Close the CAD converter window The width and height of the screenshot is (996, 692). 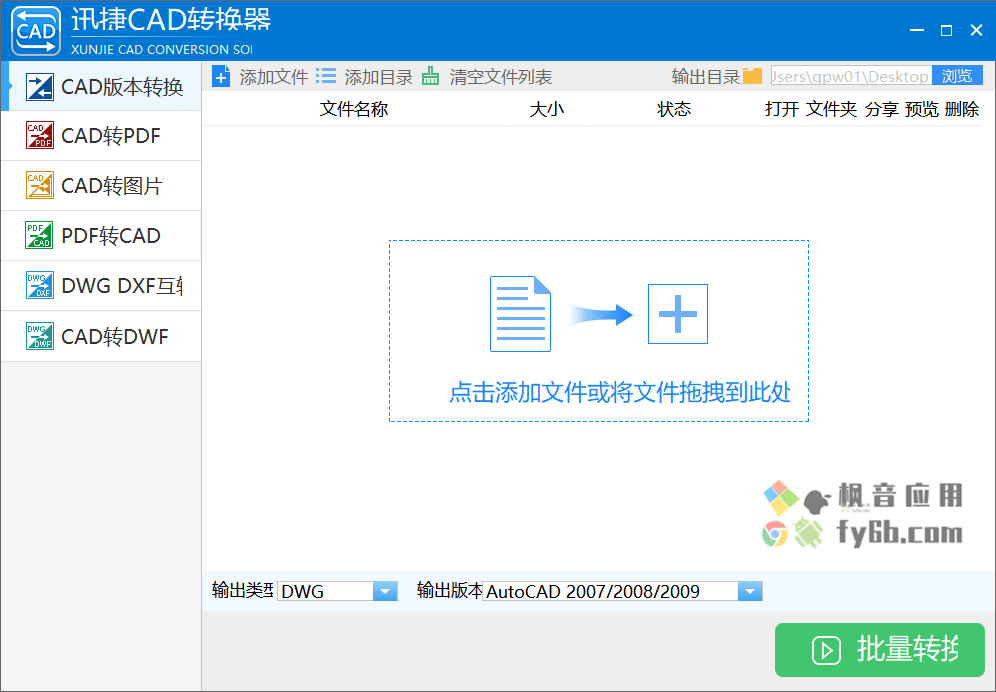click(x=976, y=30)
